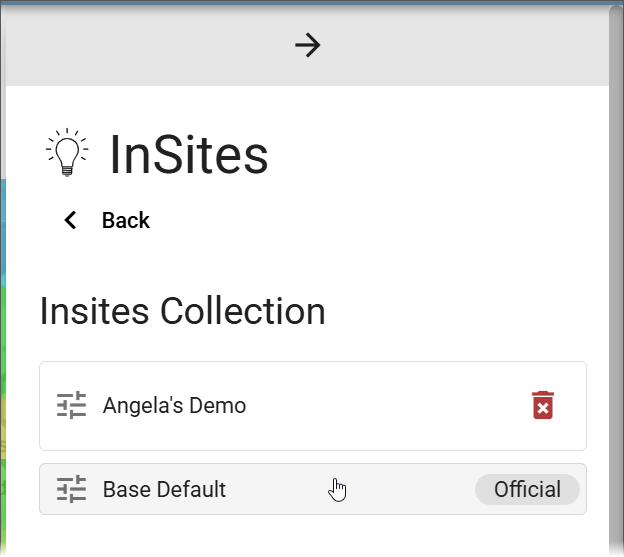
Task: Delete Angela's Demo with the red trash icon
Action: (543, 405)
